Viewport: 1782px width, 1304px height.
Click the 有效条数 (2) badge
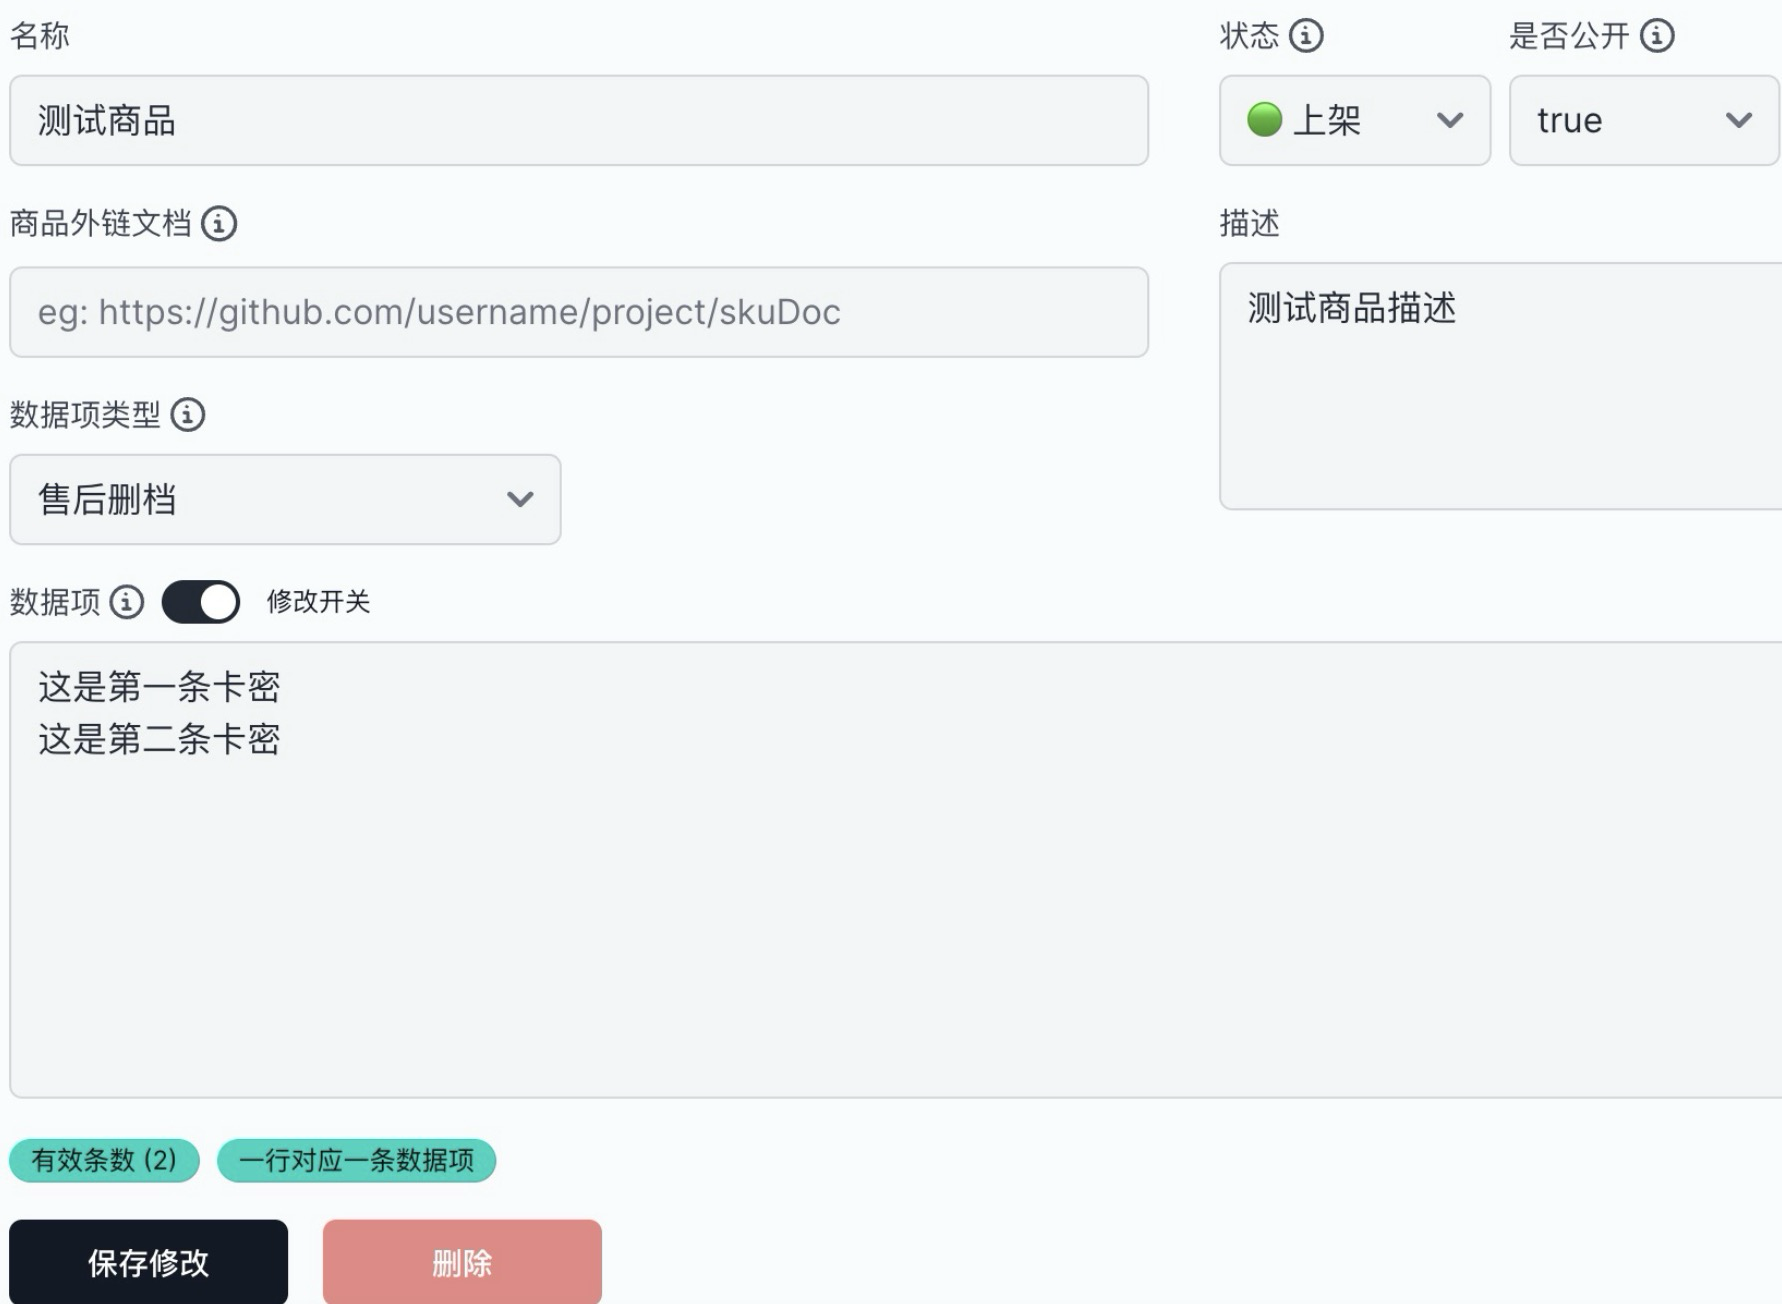point(104,1160)
